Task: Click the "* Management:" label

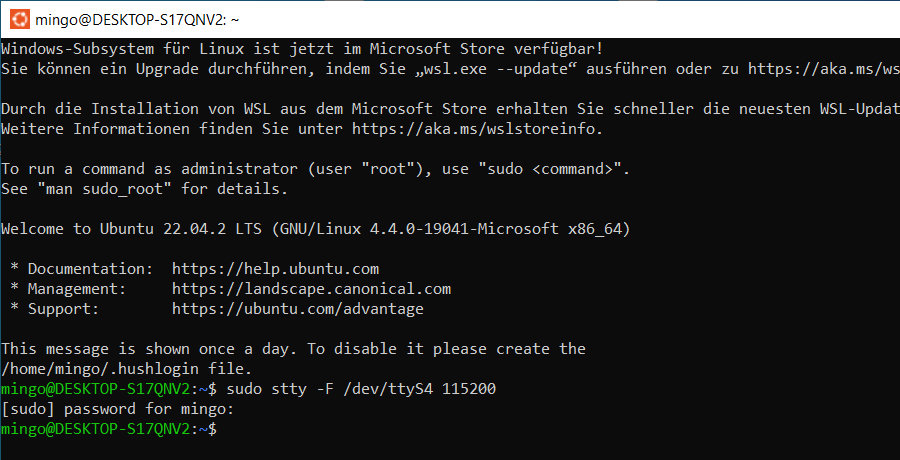Action: (x=68, y=289)
